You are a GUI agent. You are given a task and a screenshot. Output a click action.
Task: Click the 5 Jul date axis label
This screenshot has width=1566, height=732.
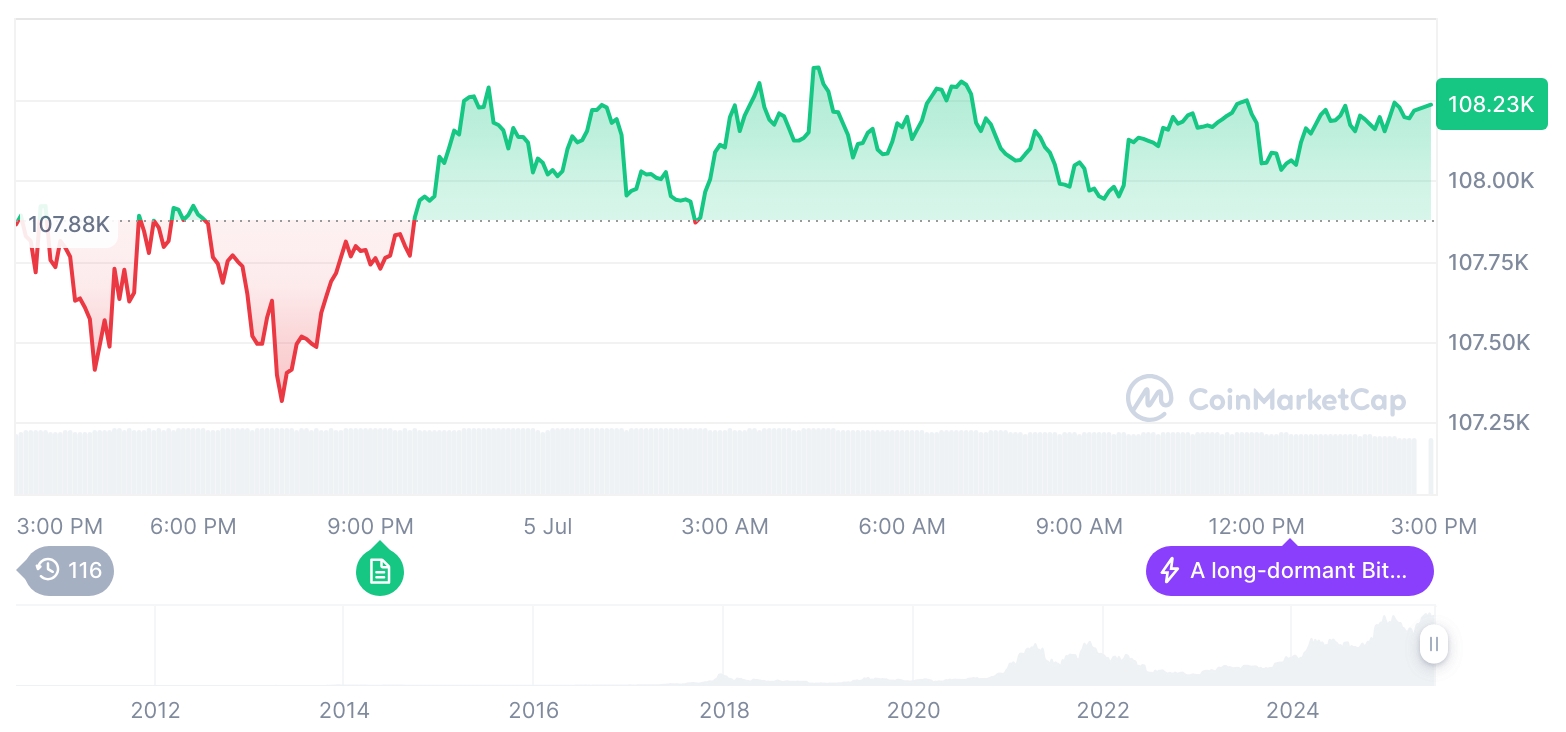[548, 526]
